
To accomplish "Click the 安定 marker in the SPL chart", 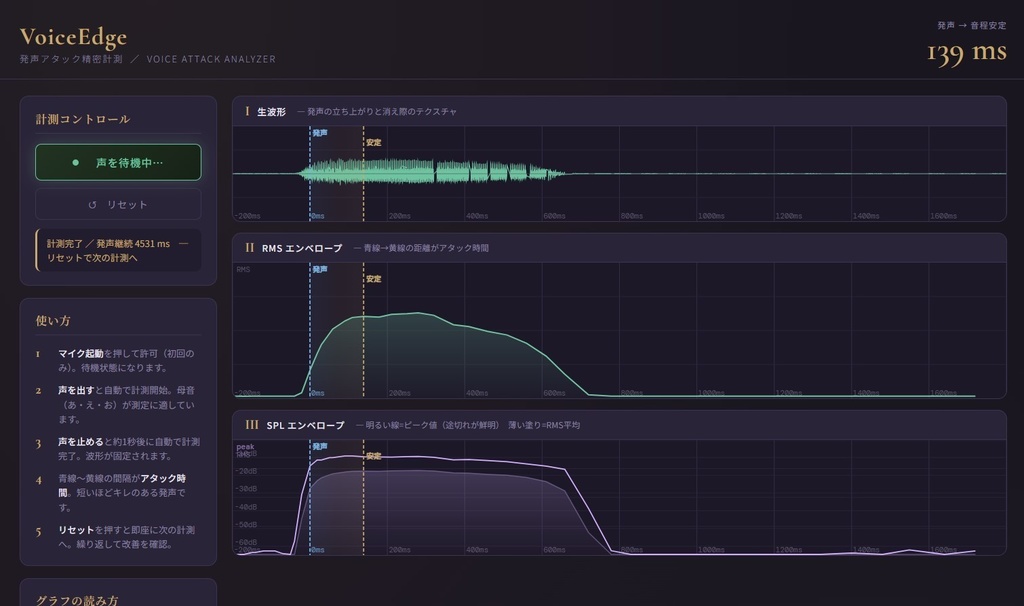I will (x=374, y=456).
